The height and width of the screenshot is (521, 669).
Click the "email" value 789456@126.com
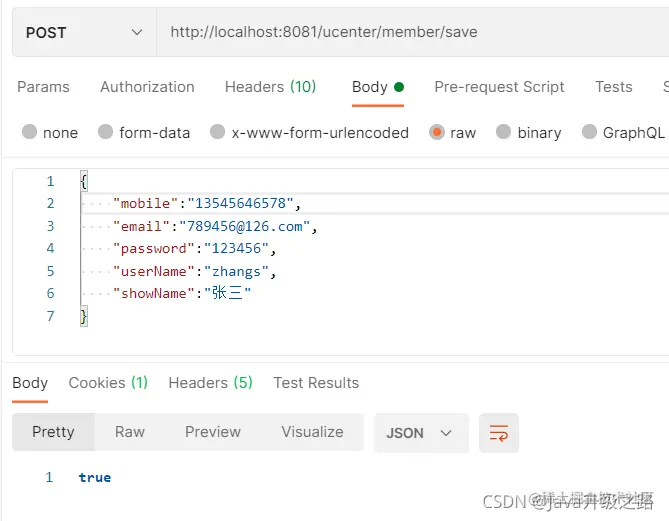pos(244,226)
